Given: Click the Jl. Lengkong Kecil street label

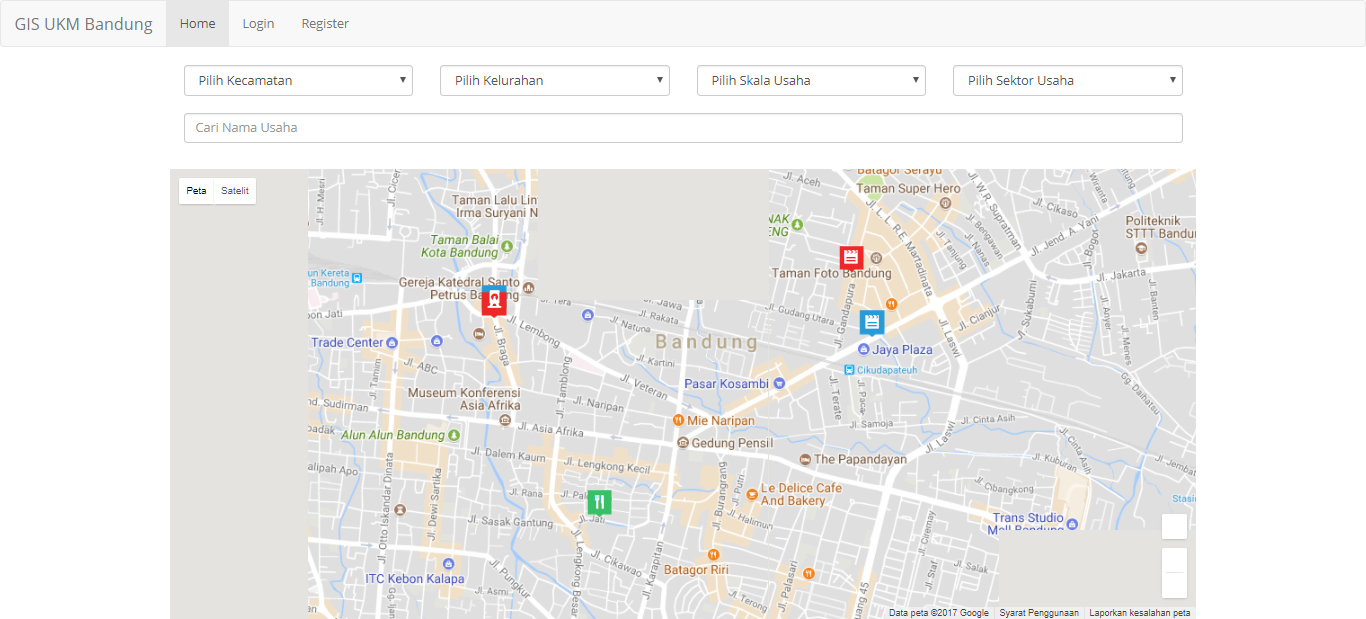Looking at the screenshot, I should (x=607, y=466).
